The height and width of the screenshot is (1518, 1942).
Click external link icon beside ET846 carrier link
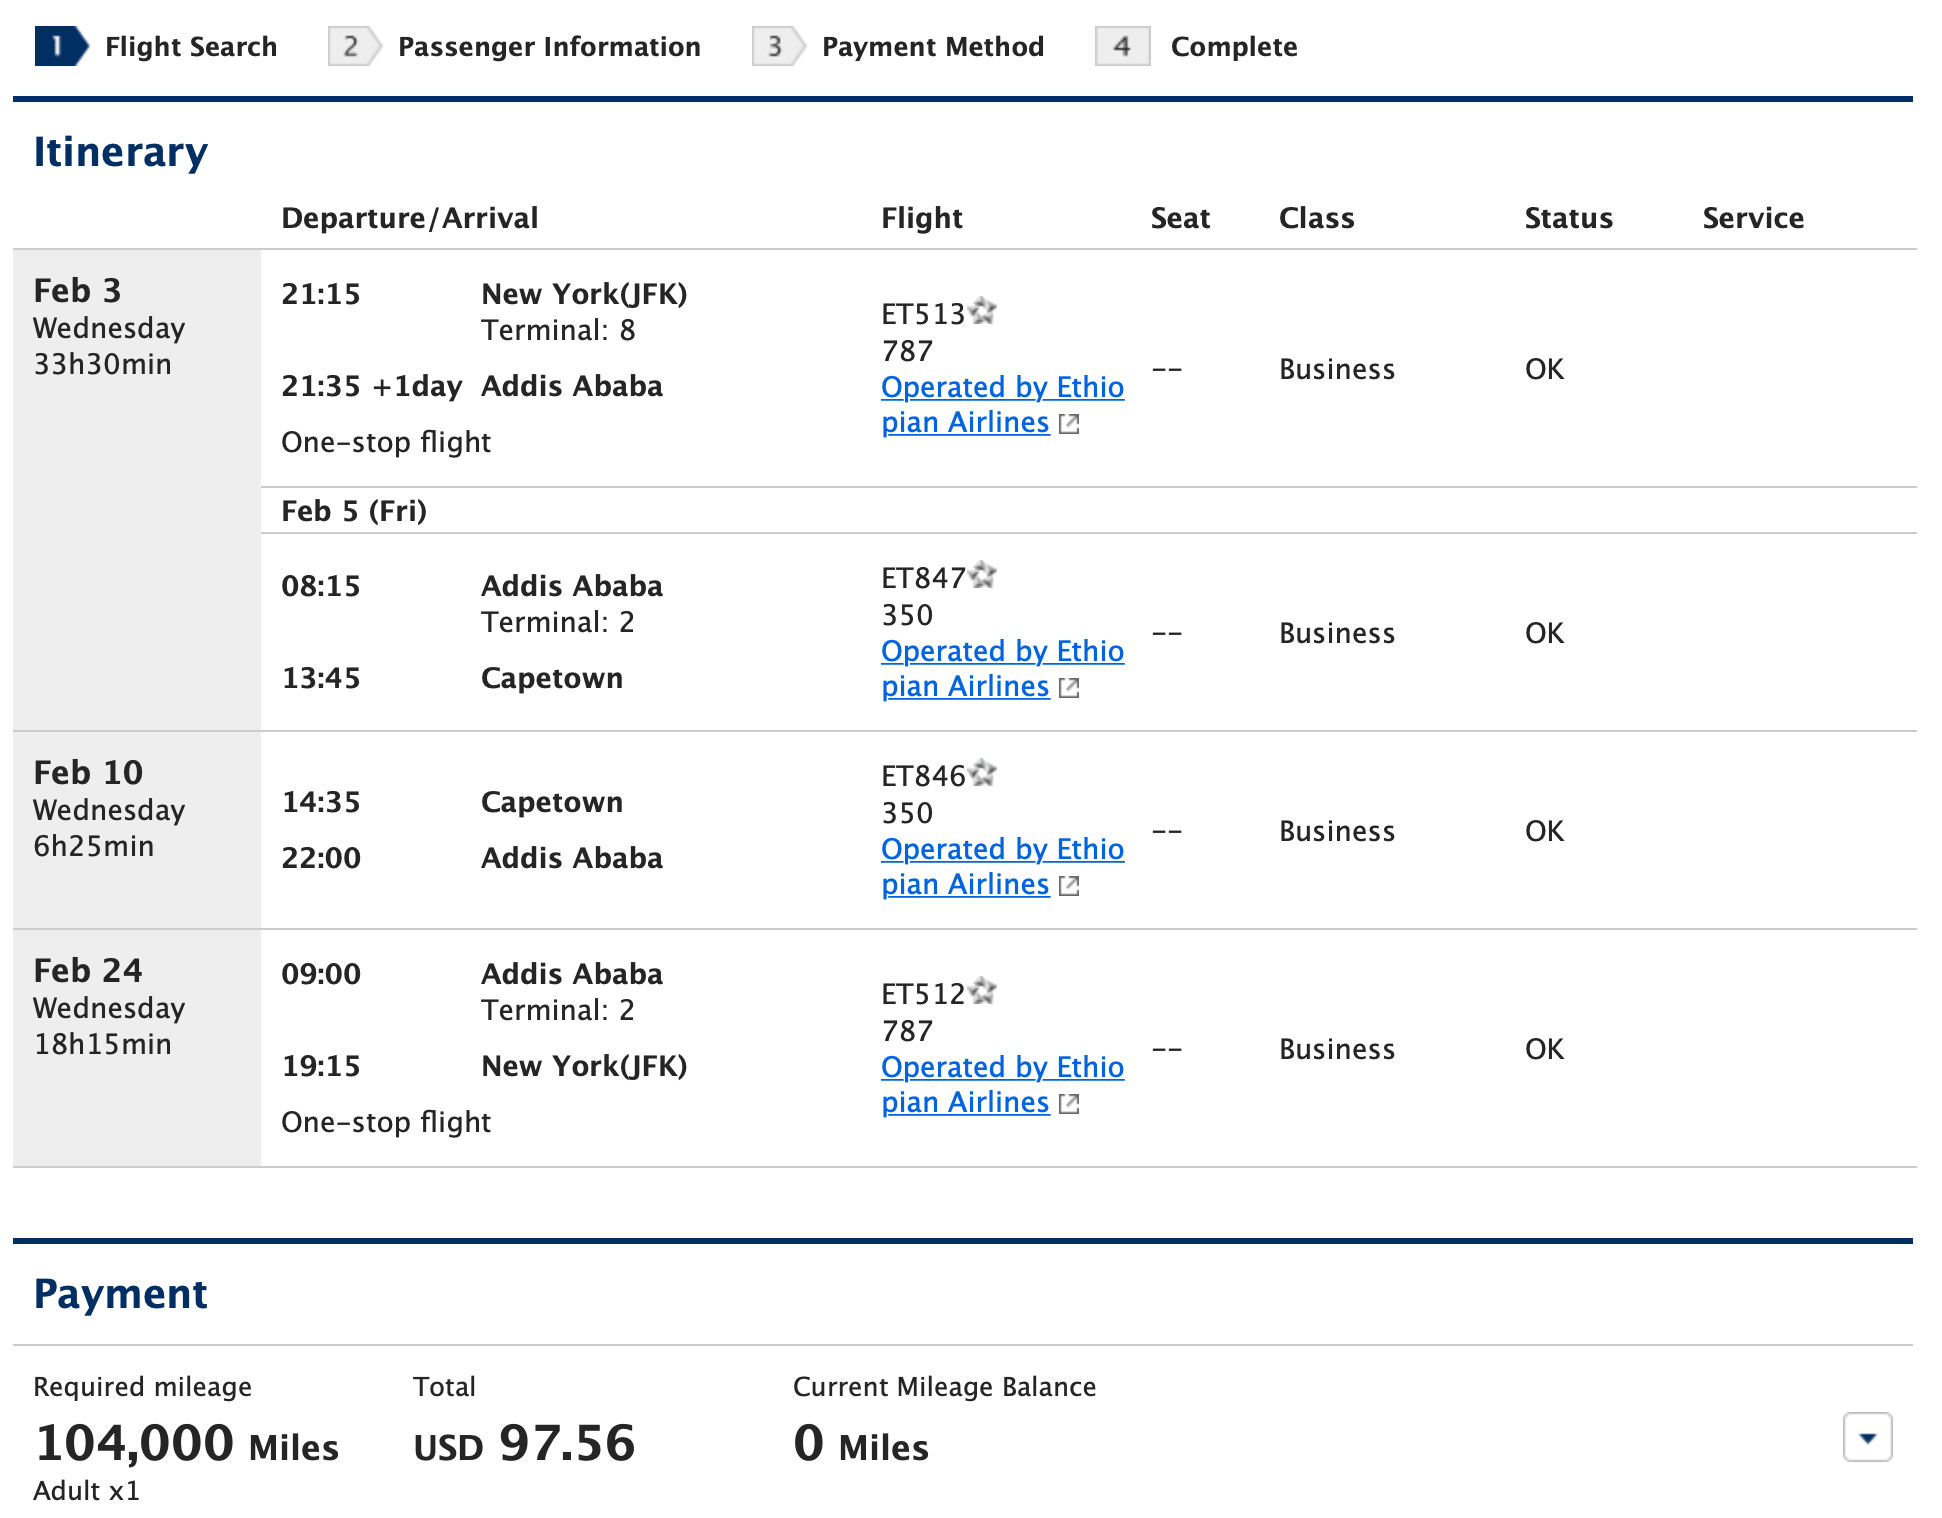pyautogui.click(x=1069, y=885)
